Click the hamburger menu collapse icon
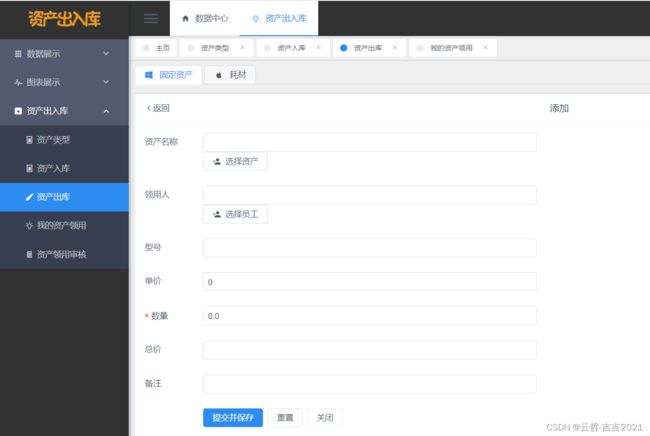650x436 pixels. tap(150, 18)
